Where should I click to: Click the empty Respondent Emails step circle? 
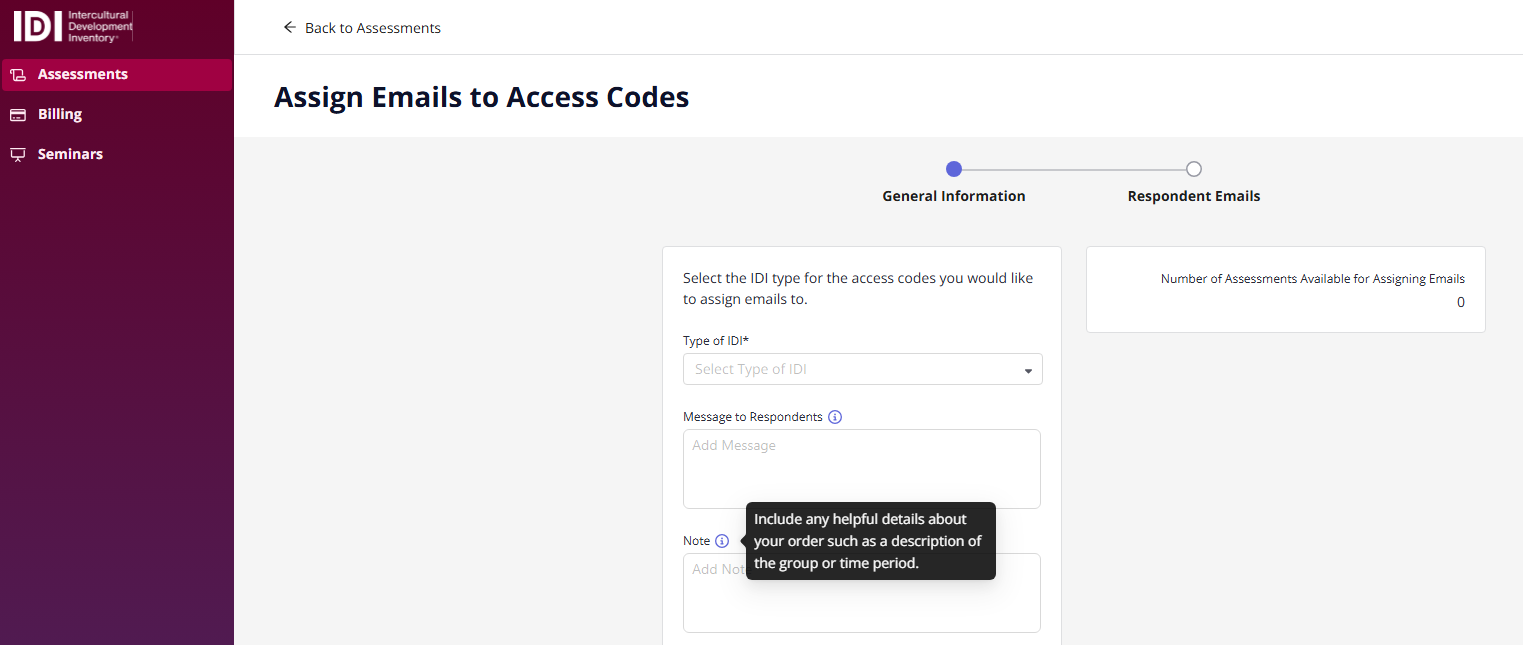pos(1194,169)
